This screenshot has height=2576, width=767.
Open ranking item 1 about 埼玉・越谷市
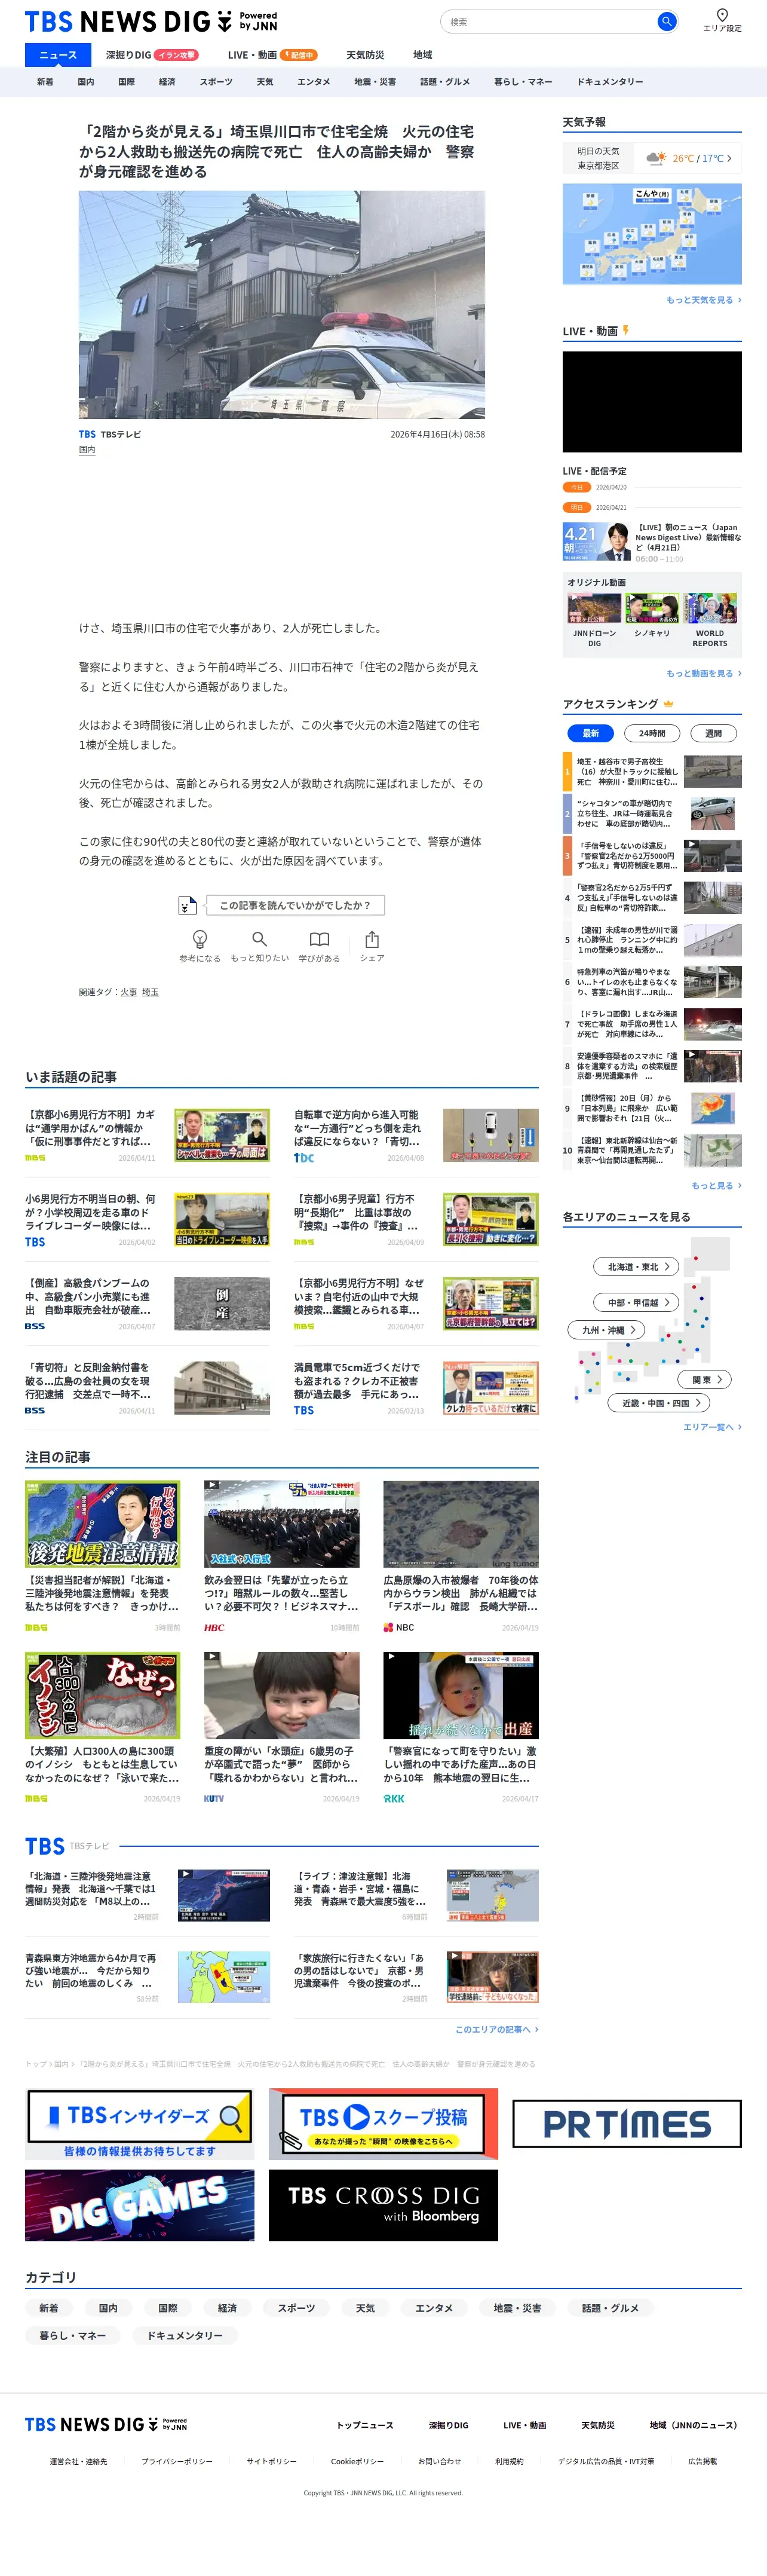pos(652,772)
